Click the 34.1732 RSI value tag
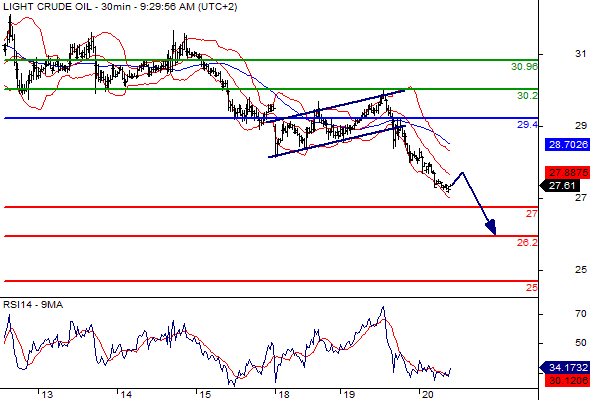The width and height of the screenshot is (590, 400). 565,368
